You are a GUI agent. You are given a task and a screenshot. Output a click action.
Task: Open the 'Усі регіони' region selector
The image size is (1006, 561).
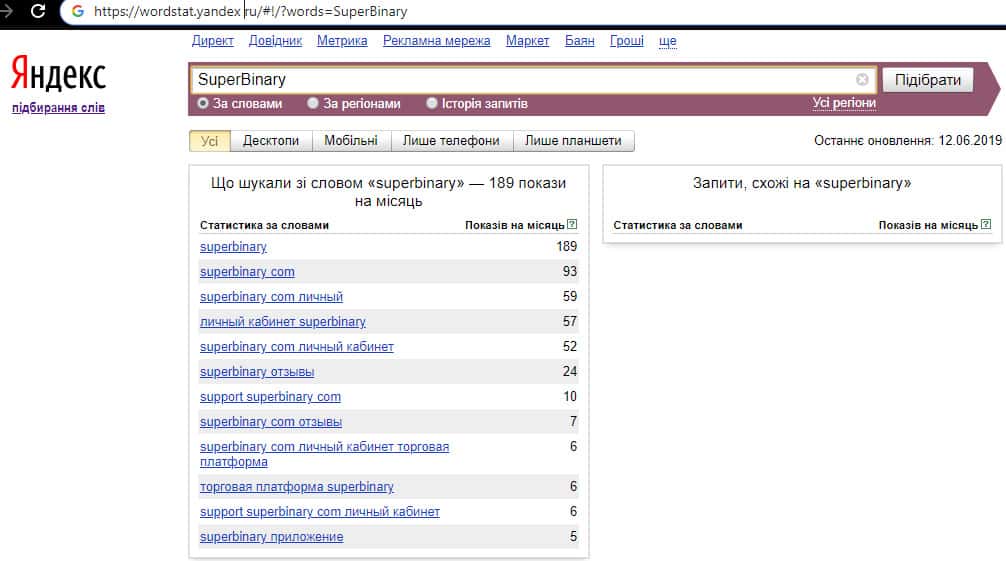[x=844, y=103]
